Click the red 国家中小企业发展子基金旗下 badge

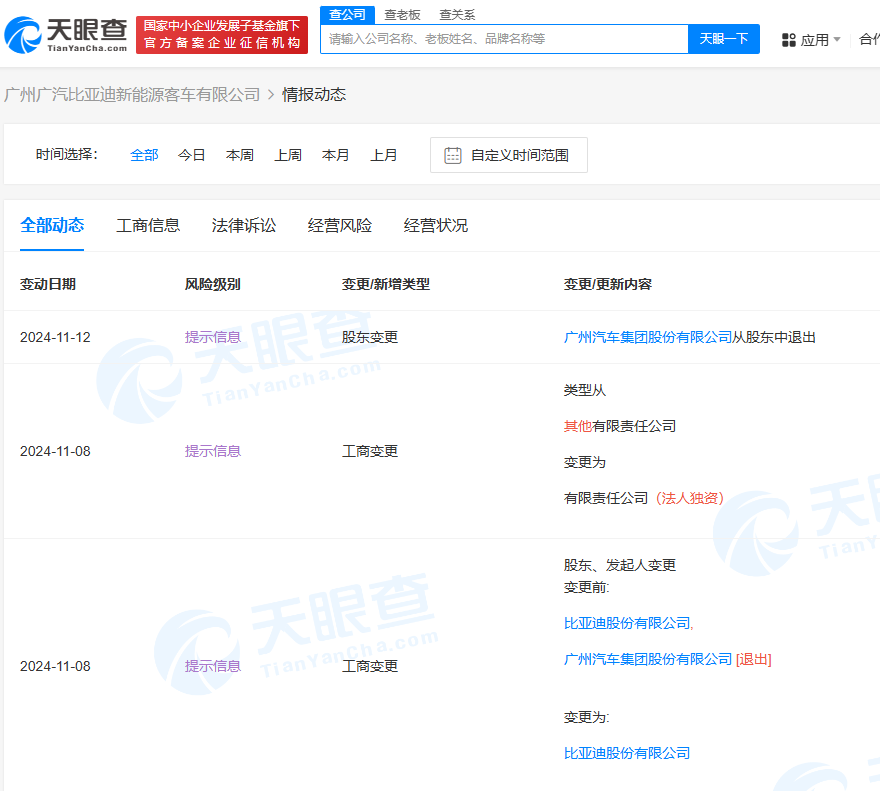[x=222, y=35]
